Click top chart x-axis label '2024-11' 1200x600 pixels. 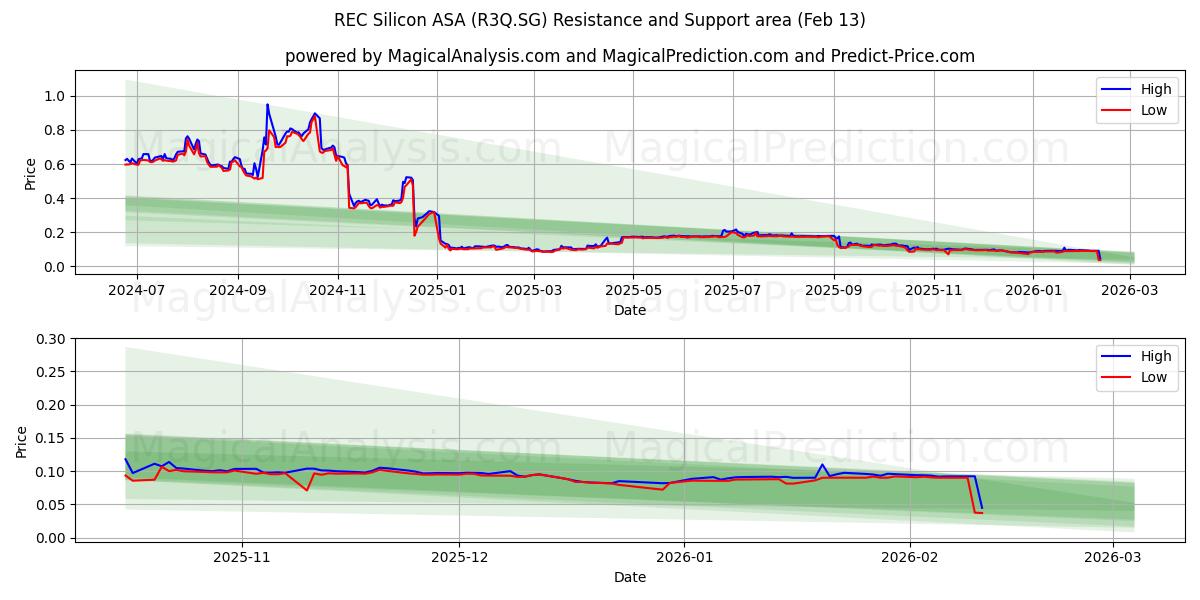tap(338, 290)
